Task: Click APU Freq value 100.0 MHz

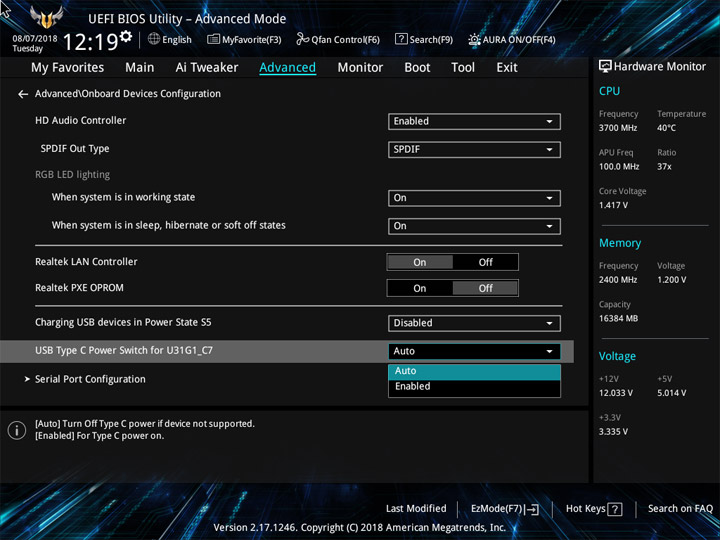Action: pos(619,167)
